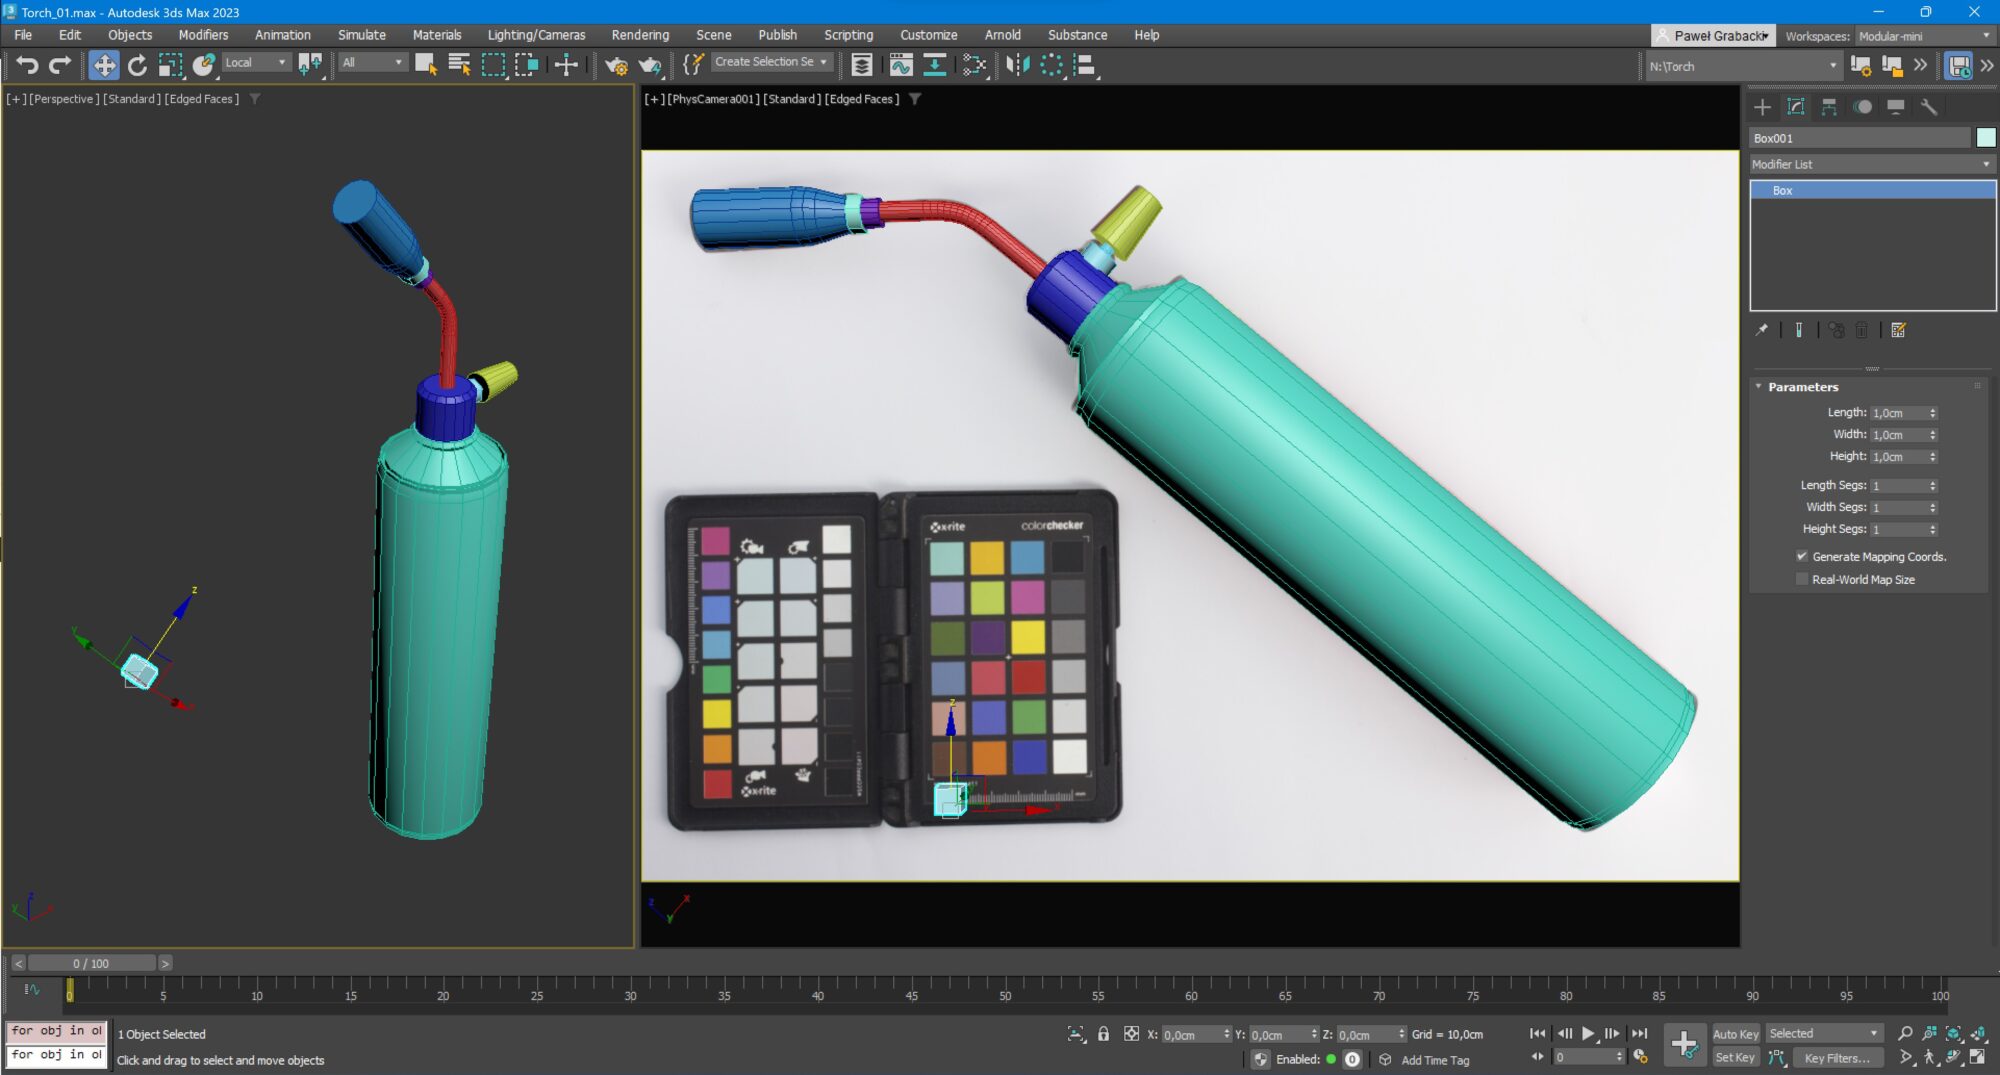Click the Undo arrow in the toolbar
Viewport: 2000px width, 1075px height.
pyautogui.click(x=27, y=66)
